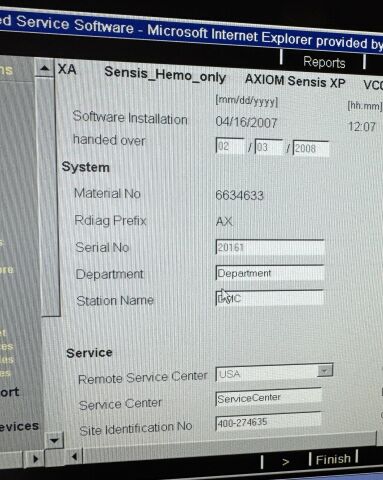The height and width of the screenshot is (480, 383).
Task: Click the AXIOM Sensis XP header text
Action: point(295,81)
